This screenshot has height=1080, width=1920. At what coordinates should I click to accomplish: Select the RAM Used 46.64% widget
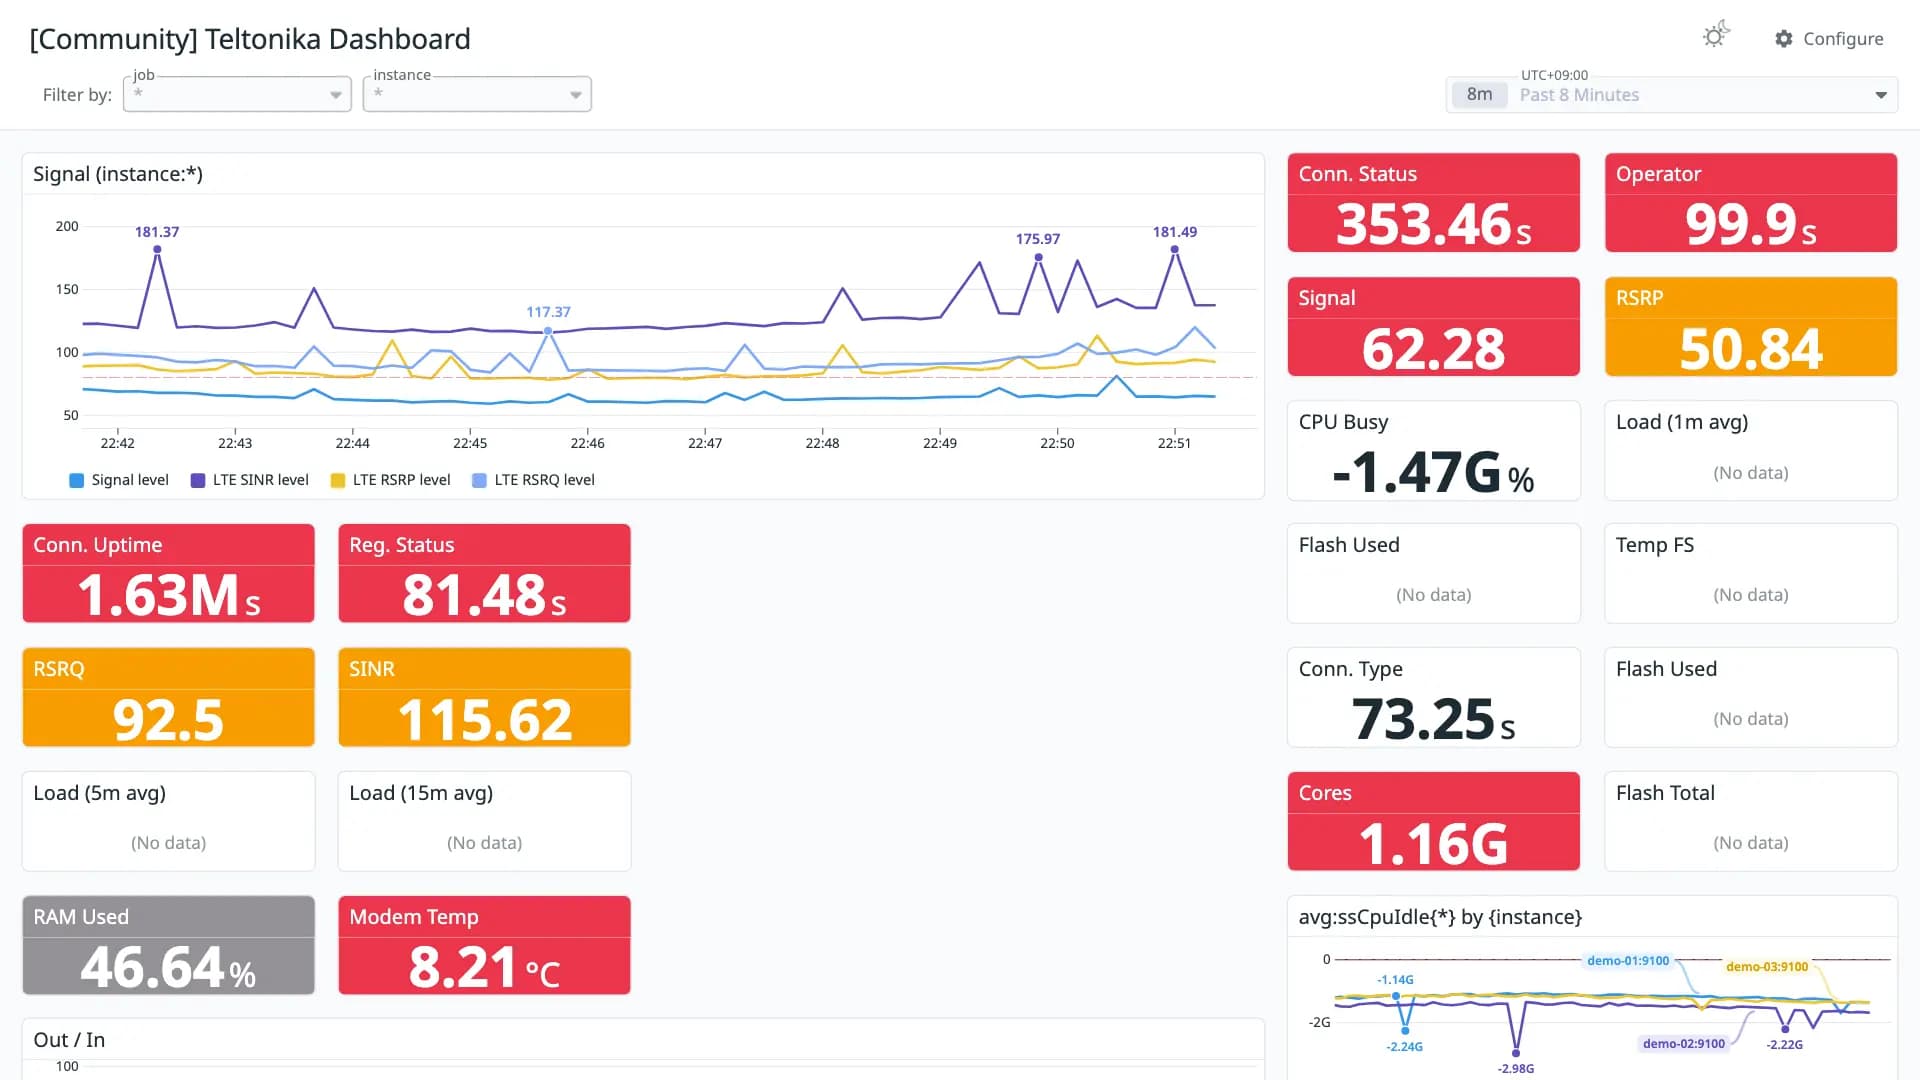pyautogui.click(x=168, y=945)
